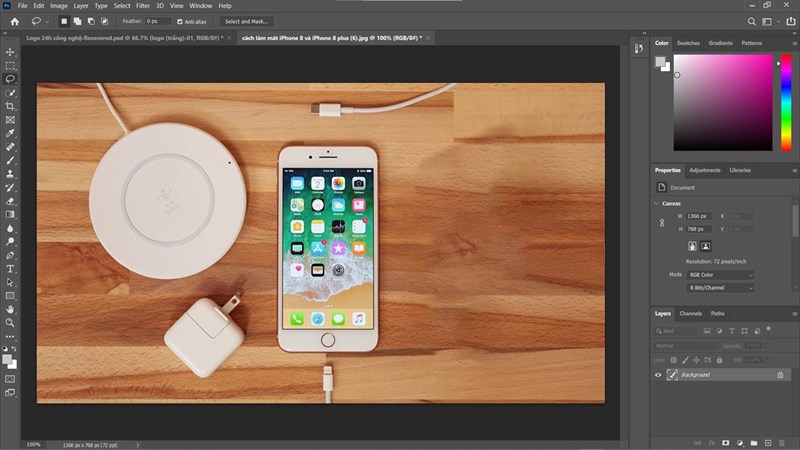
Task: Select the Zoom tool
Action: (10, 322)
